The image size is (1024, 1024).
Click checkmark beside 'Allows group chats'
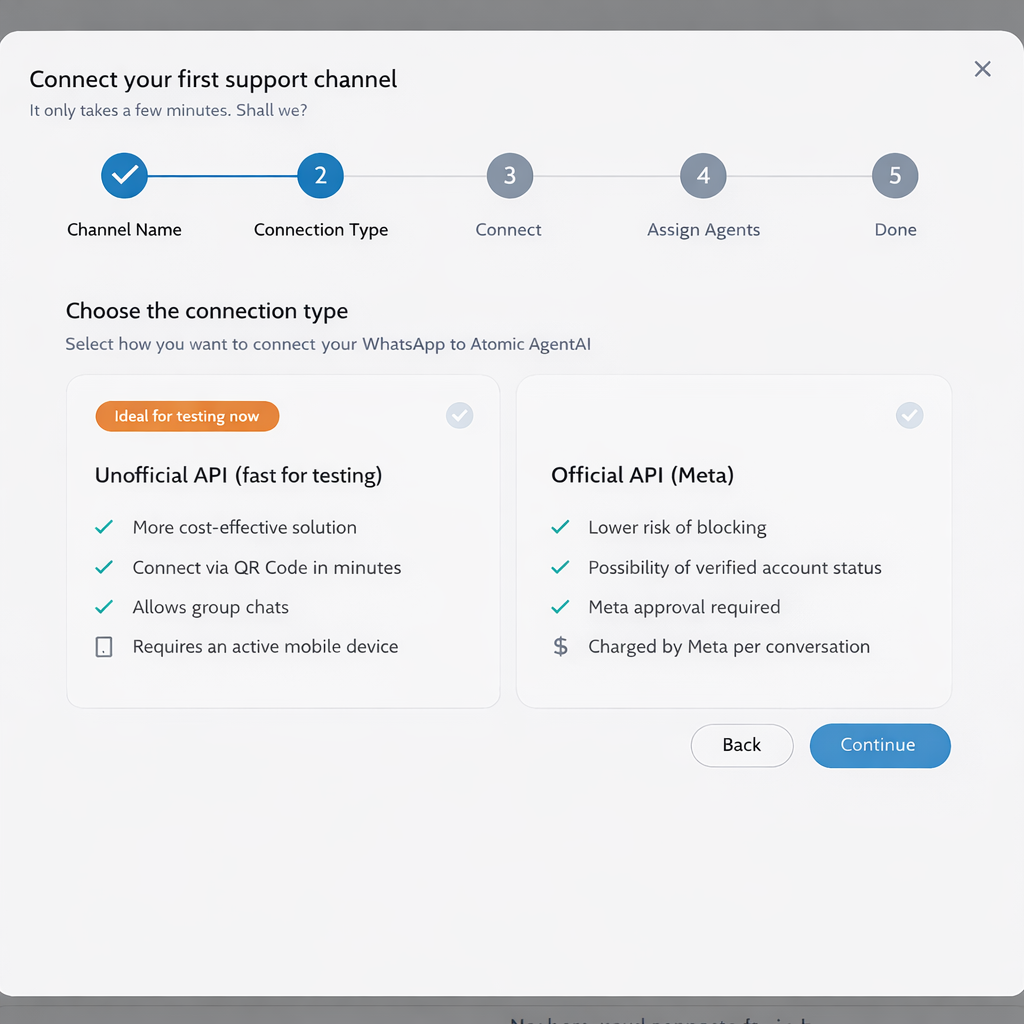click(x=104, y=607)
